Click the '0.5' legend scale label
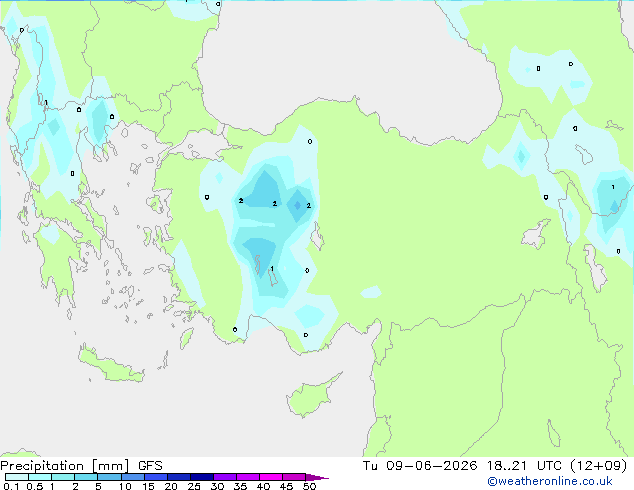The image size is (634, 490). click(35, 486)
